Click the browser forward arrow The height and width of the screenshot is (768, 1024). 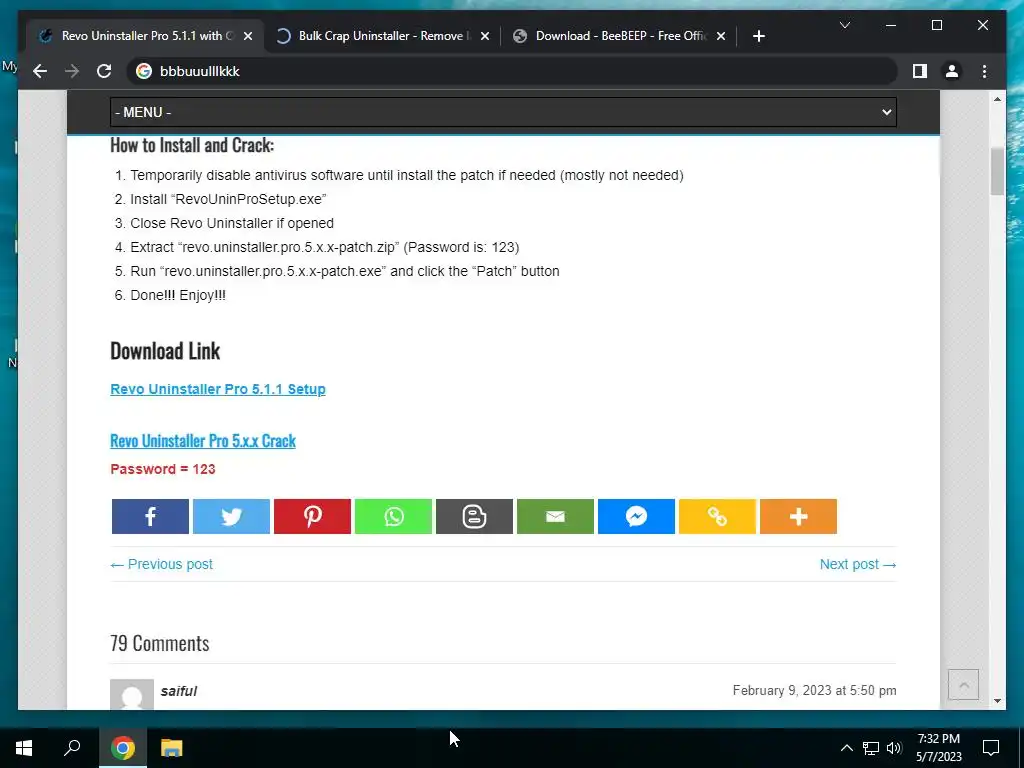[x=72, y=71]
